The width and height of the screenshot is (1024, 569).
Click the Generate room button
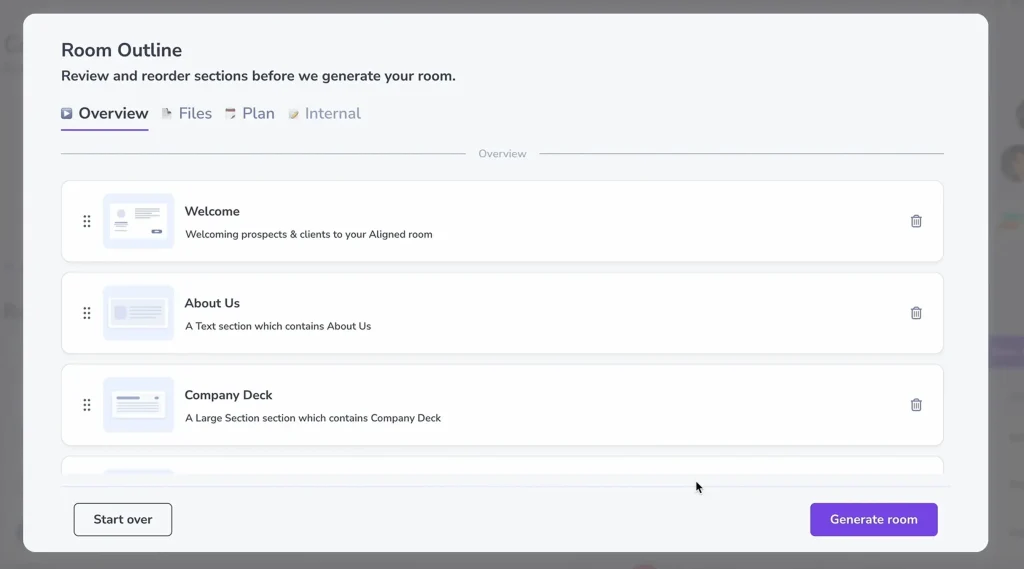[x=874, y=519]
